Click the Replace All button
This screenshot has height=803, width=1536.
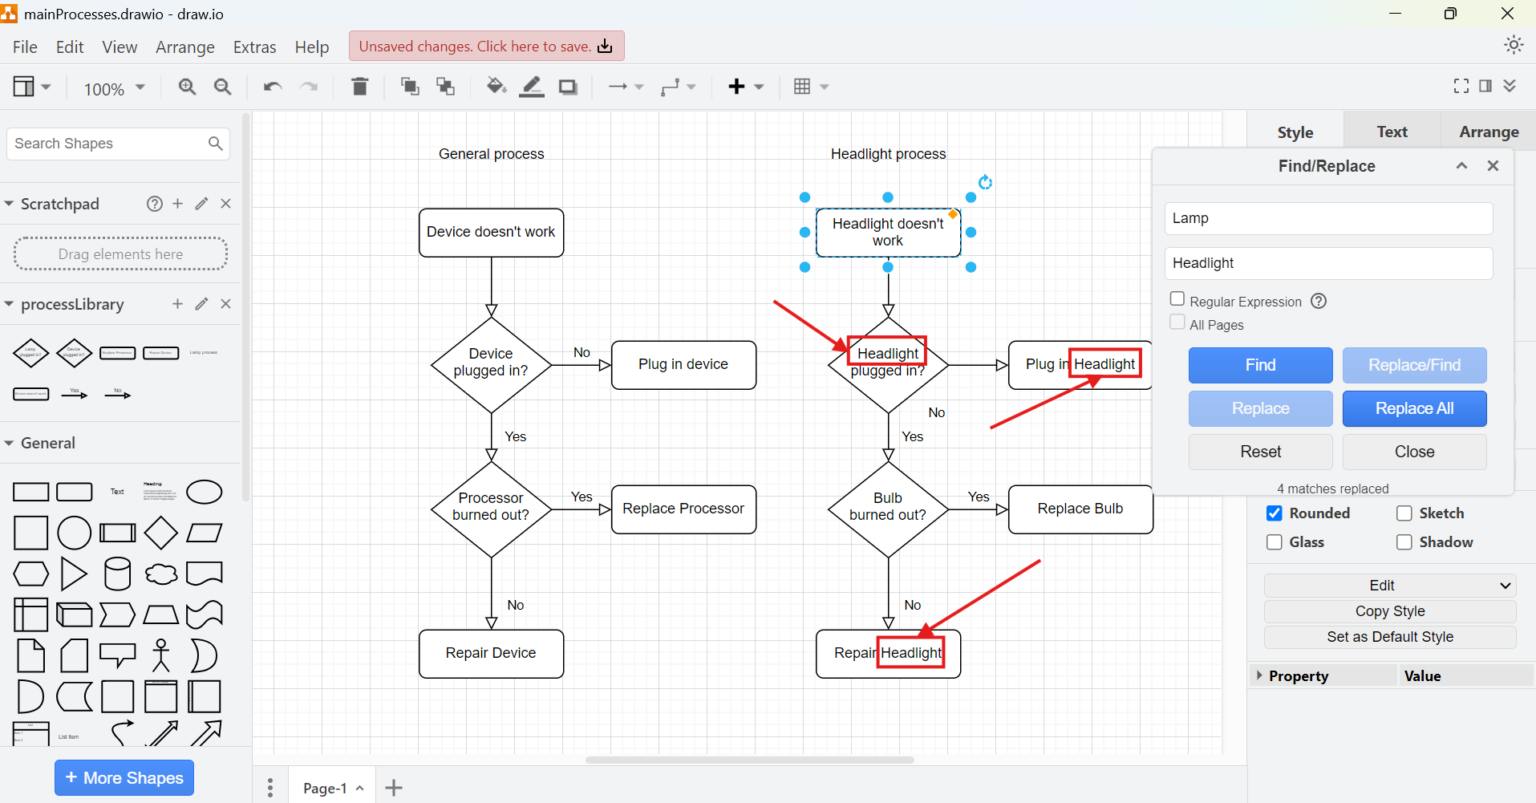pos(1414,408)
